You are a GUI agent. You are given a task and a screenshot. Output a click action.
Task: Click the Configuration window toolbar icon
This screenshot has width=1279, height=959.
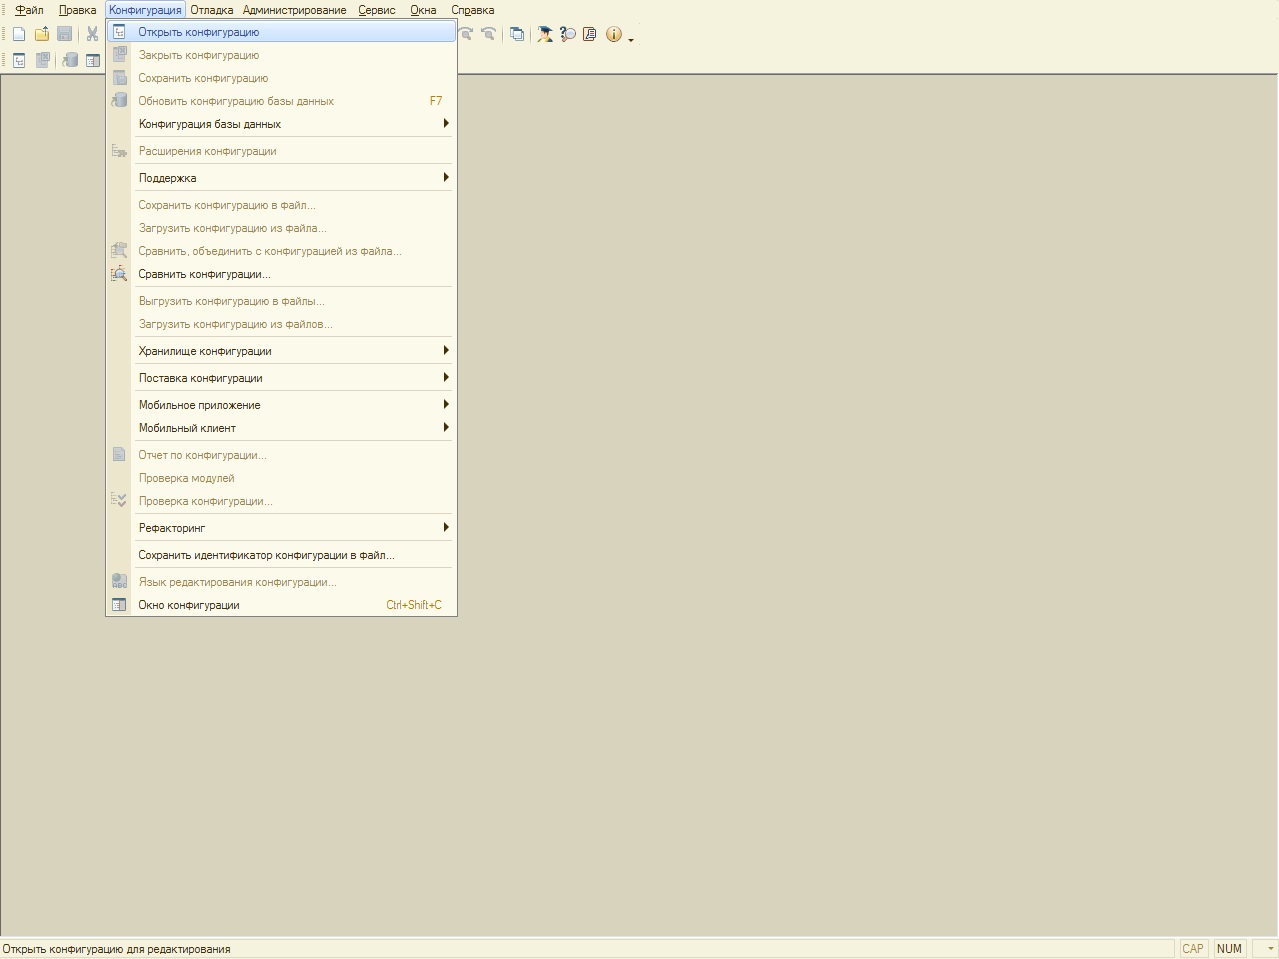[x=93, y=60]
